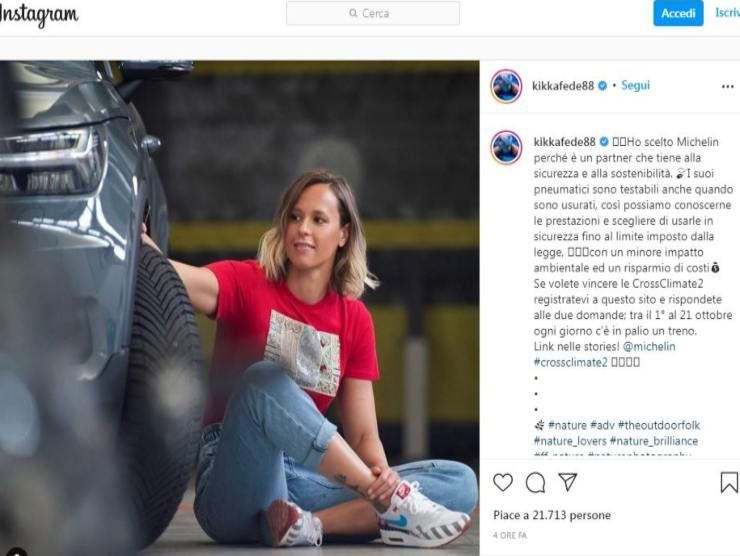Open the #crossclimate2 hashtag
The image size is (740, 556).
pos(571,362)
